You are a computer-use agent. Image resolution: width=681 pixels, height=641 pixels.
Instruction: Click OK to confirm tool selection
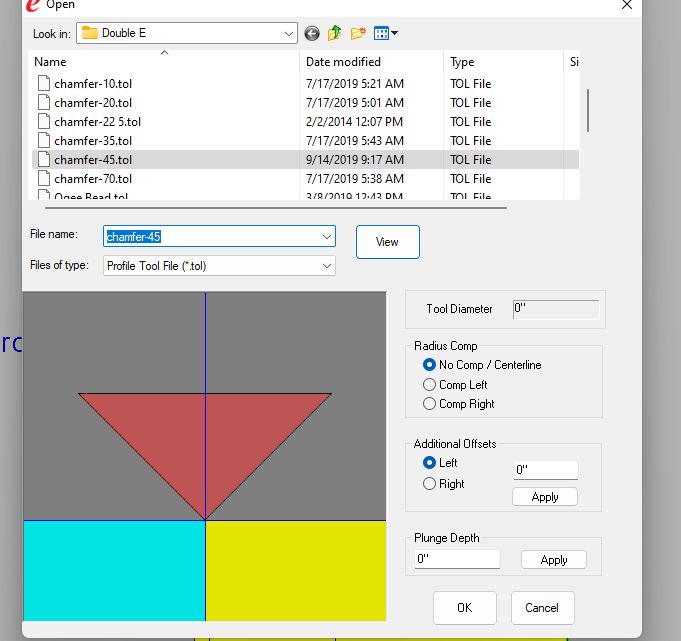point(464,607)
